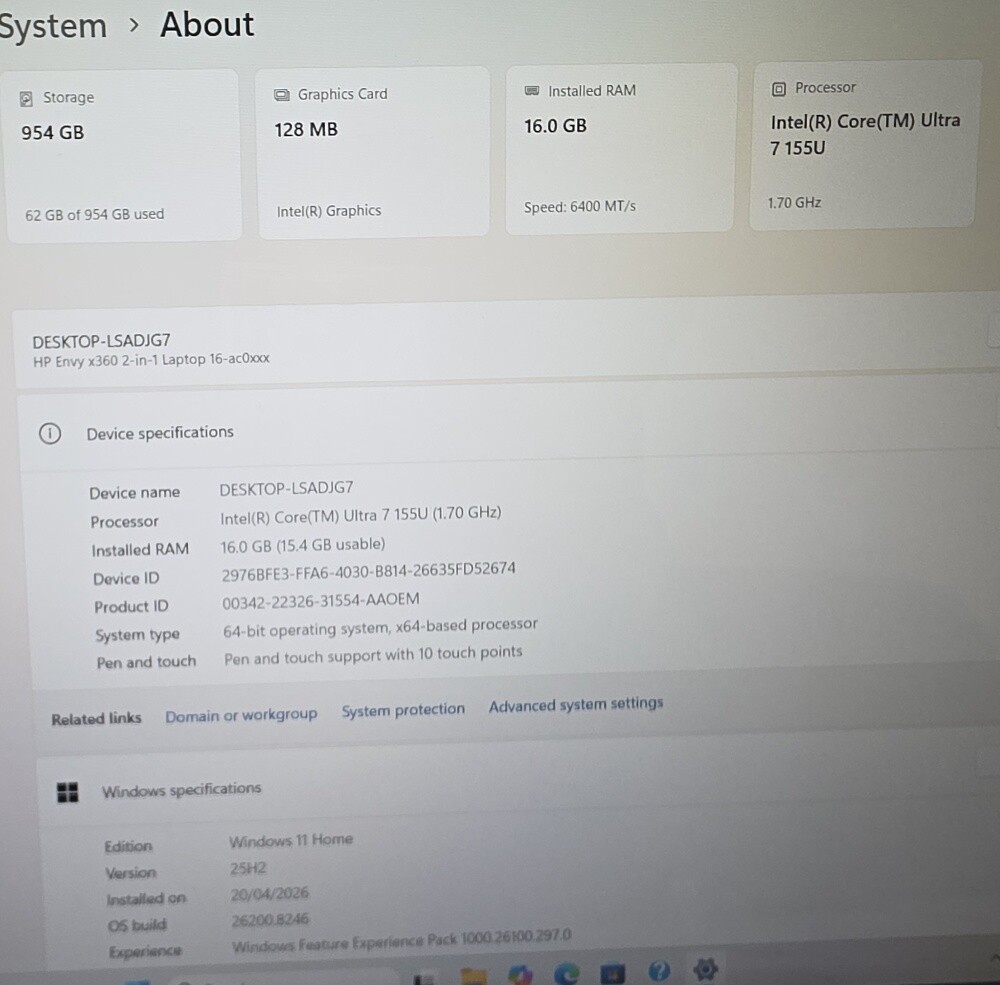Click the 'Intel(R) Core(TM) Ultra 7 155U' card heading
This screenshot has height=985, width=1000.
[865, 134]
